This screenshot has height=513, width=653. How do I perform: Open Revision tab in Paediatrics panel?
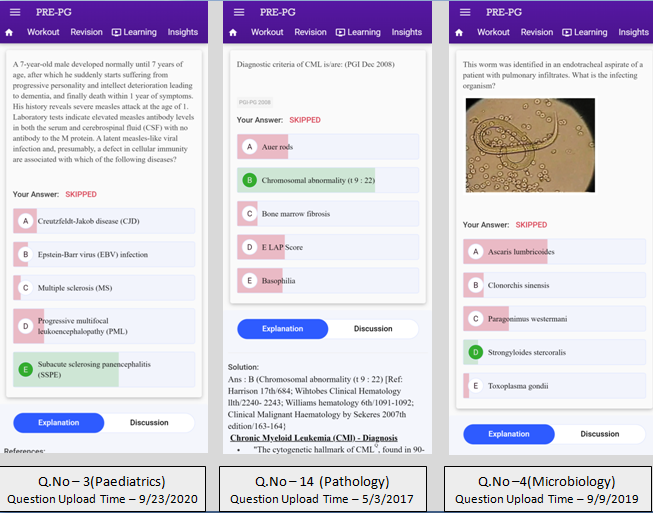86,32
